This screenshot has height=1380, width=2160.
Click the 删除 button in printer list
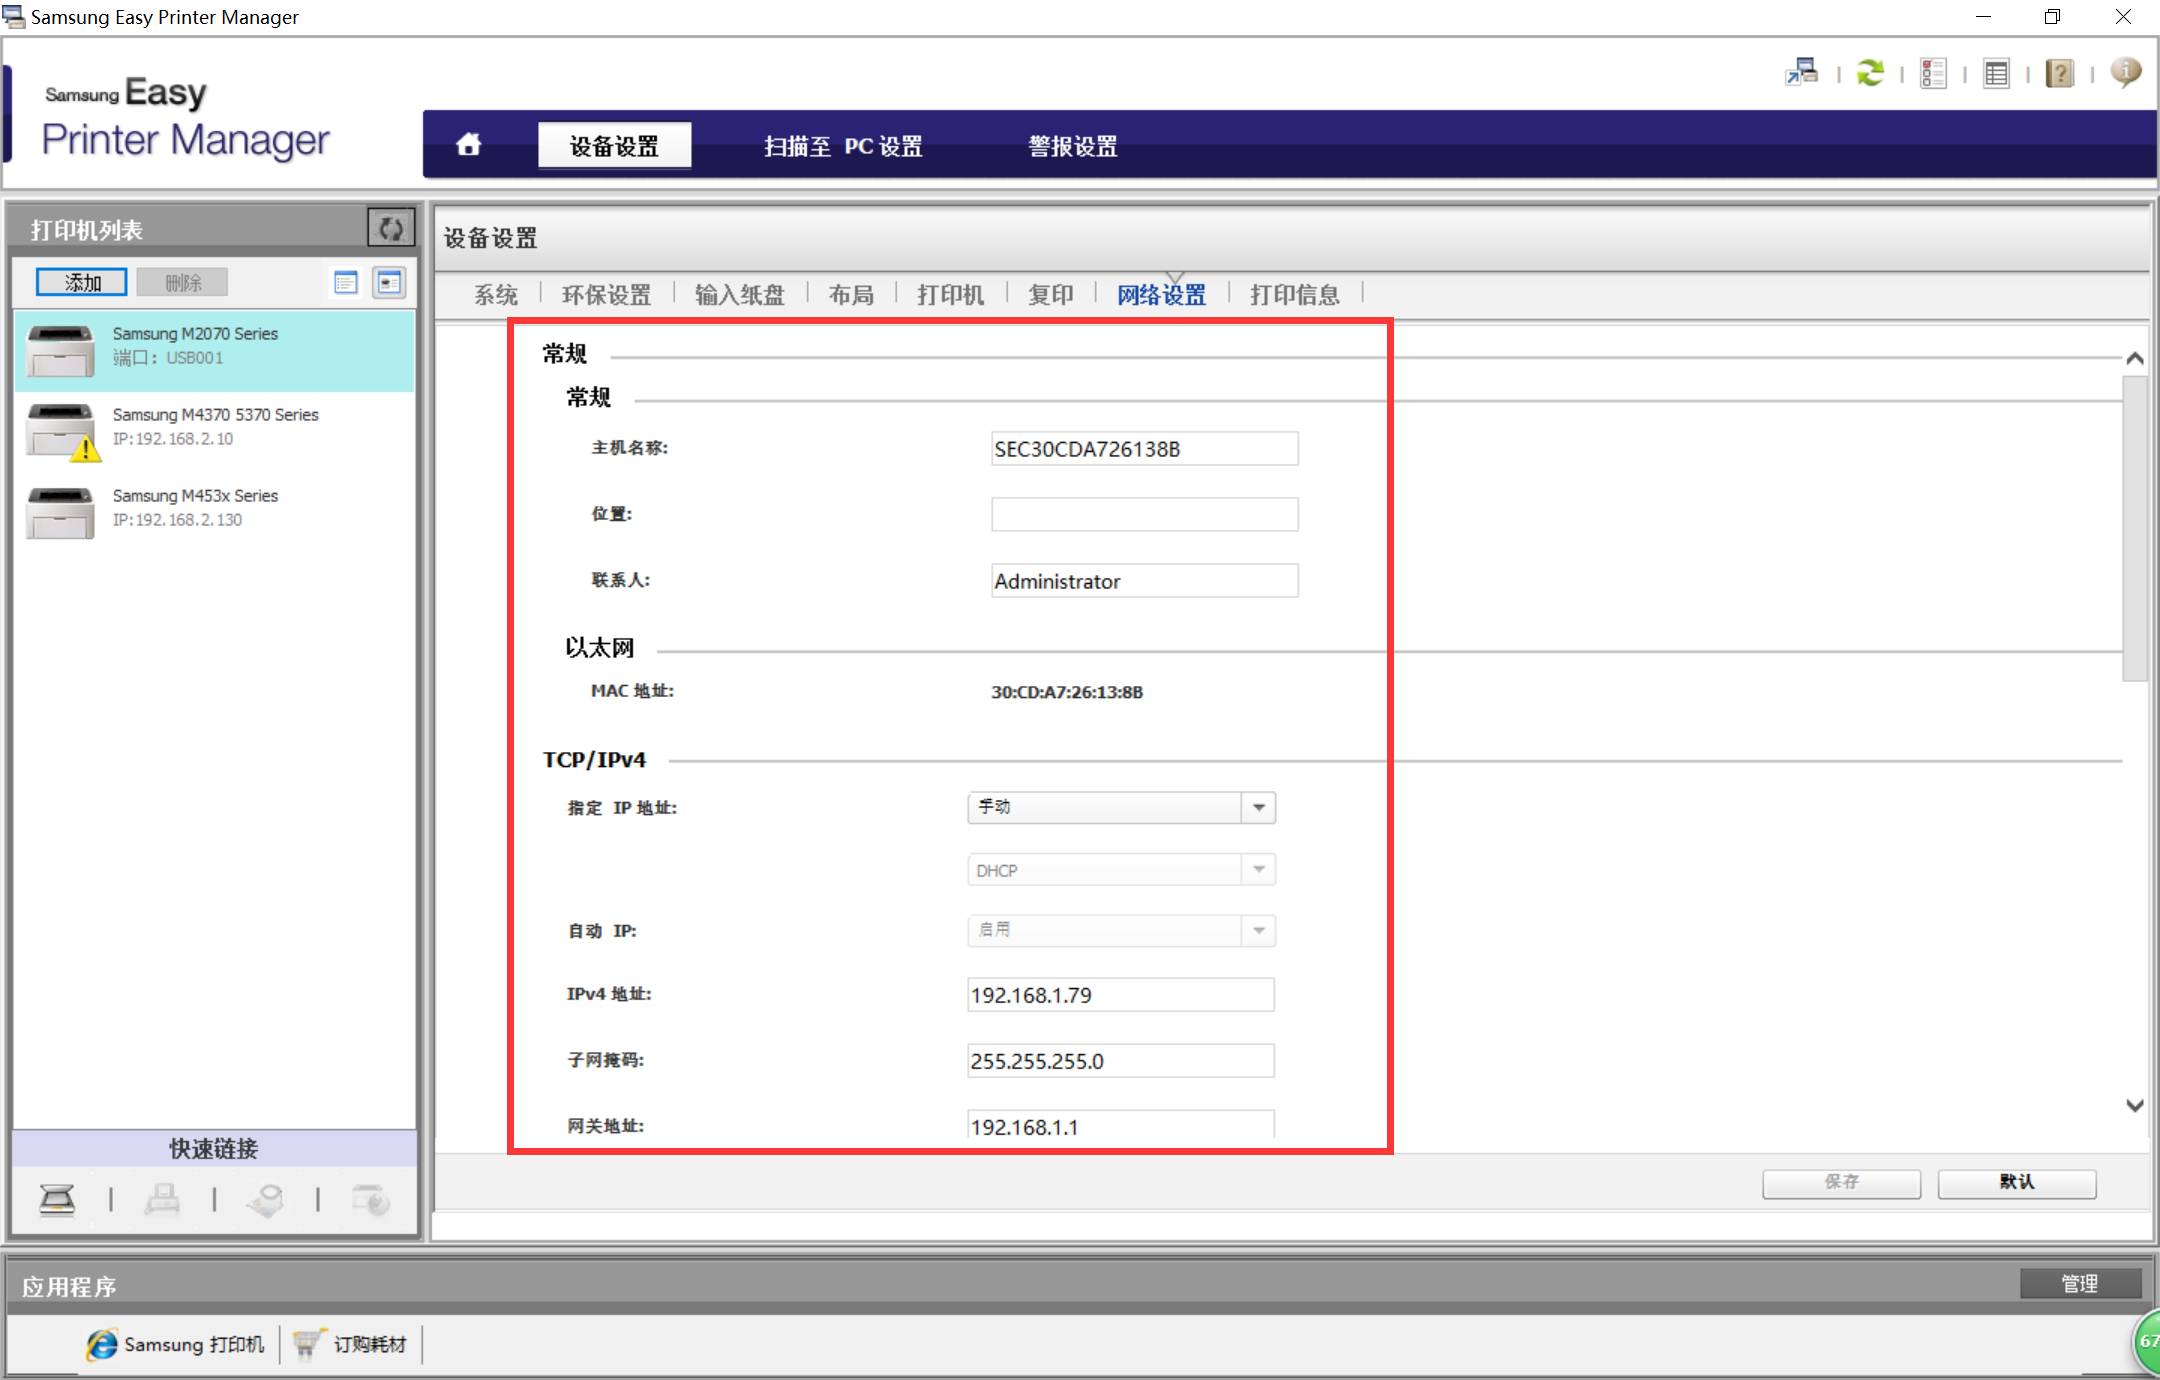(183, 283)
